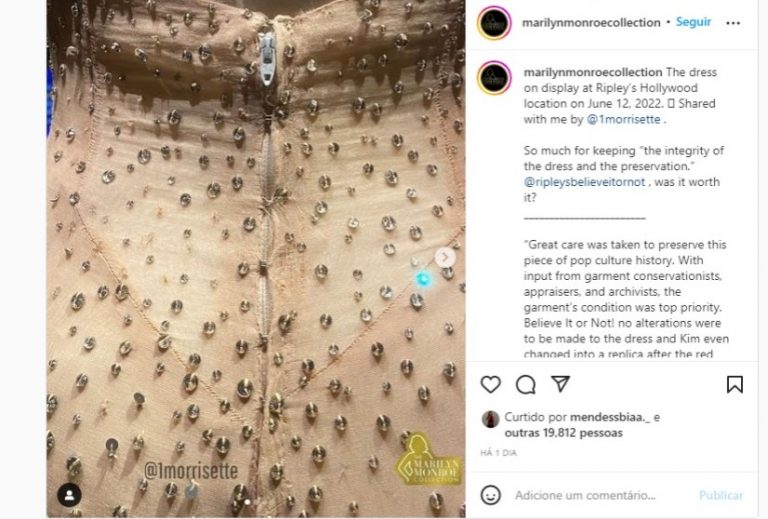Share post via the paper plane icon
Viewport: 768px width, 519px height.
click(560, 384)
